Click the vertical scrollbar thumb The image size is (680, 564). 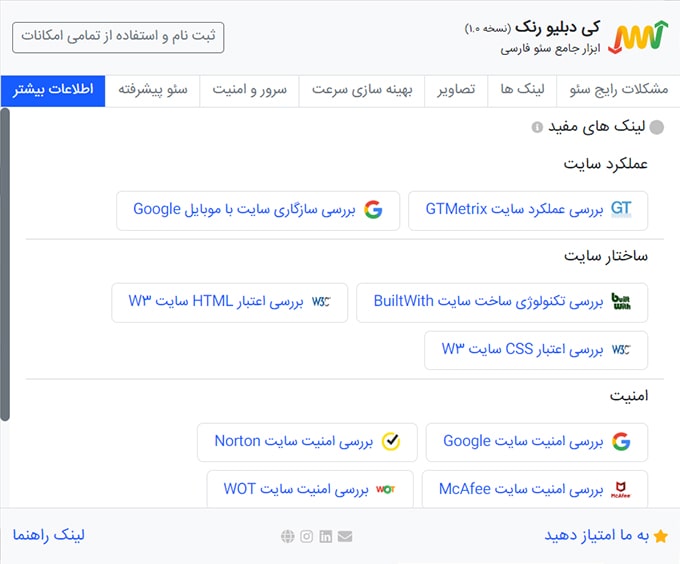coord(5,264)
